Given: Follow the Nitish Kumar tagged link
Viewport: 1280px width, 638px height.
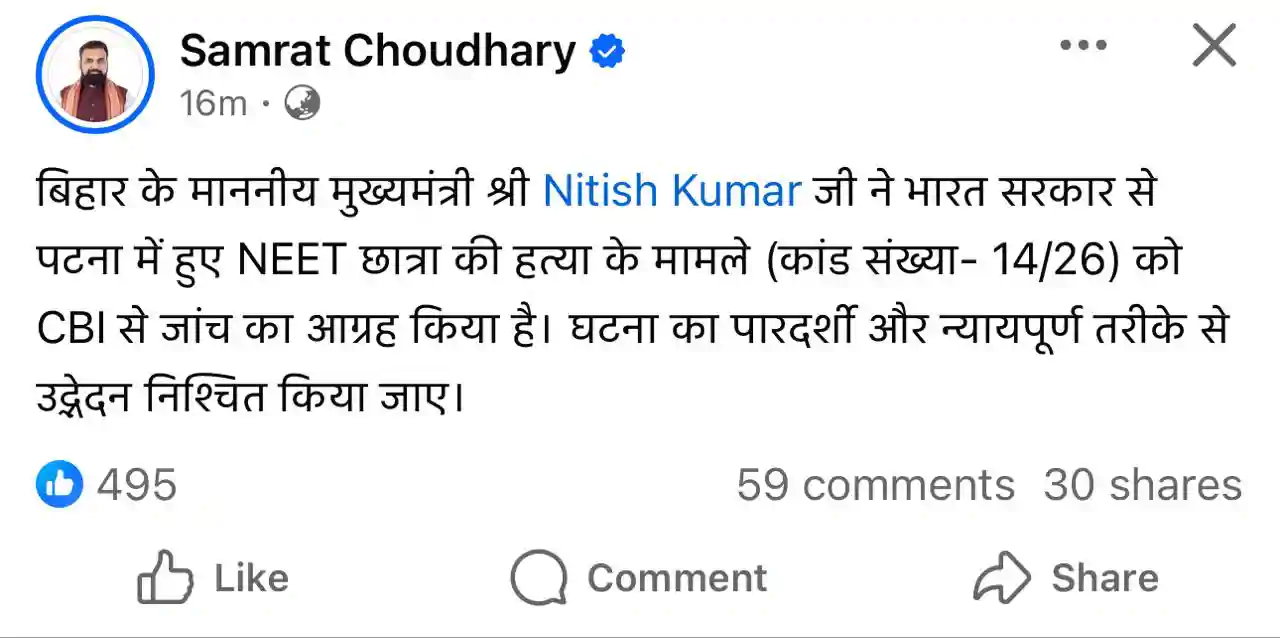Looking at the screenshot, I should pos(672,190).
